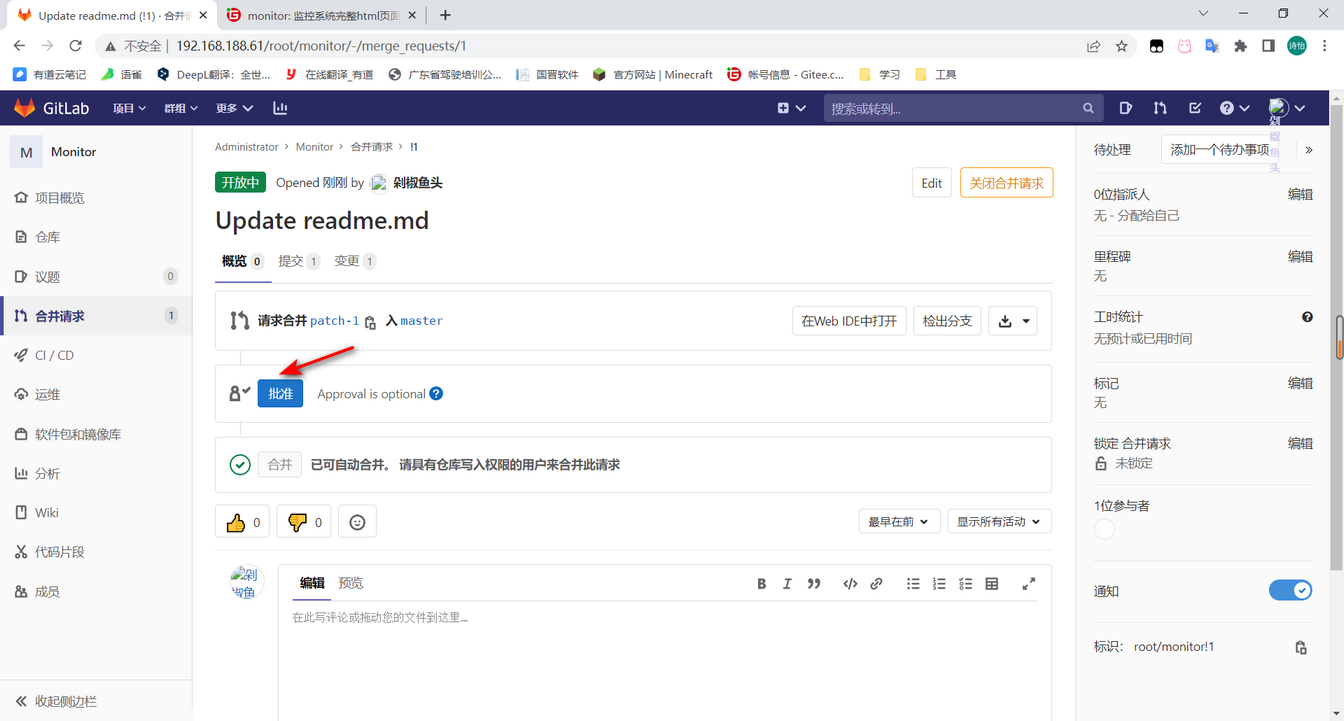Viewport: 1344px width, 721px height.
Task: Expand the download options arrow
Action: coord(1026,321)
